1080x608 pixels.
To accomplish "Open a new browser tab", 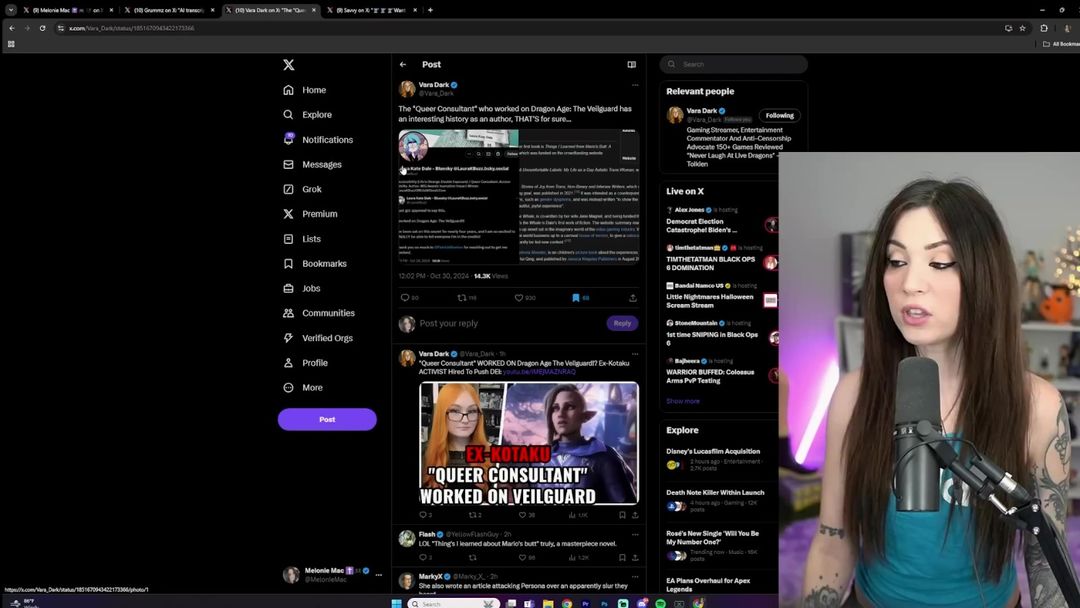I will pyautogui.click(x=430, y=10).
